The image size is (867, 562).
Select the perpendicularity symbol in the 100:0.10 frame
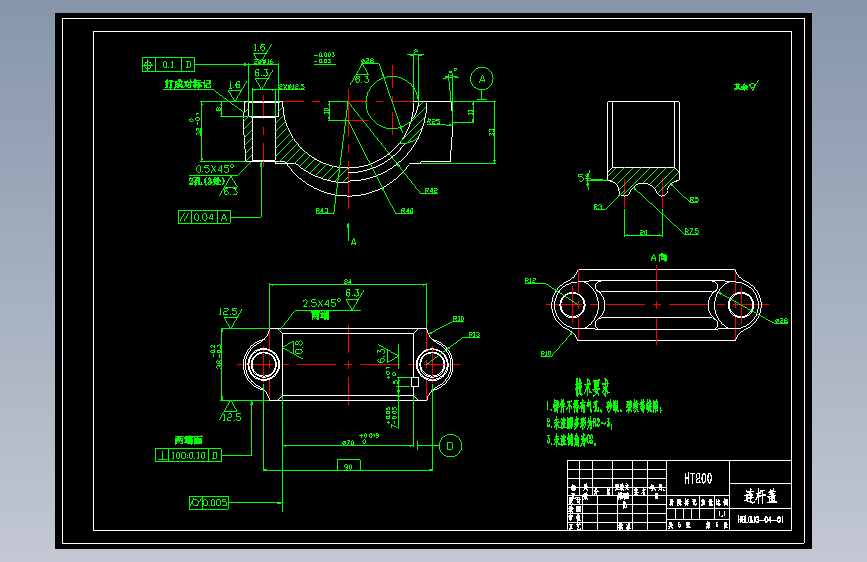pyautogui.click(x=162, y=455)
